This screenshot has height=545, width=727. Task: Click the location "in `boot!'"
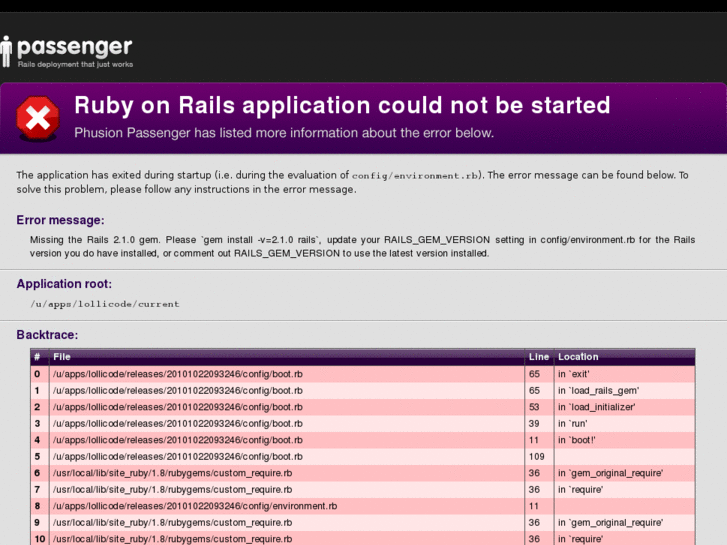tap(577, 440)
